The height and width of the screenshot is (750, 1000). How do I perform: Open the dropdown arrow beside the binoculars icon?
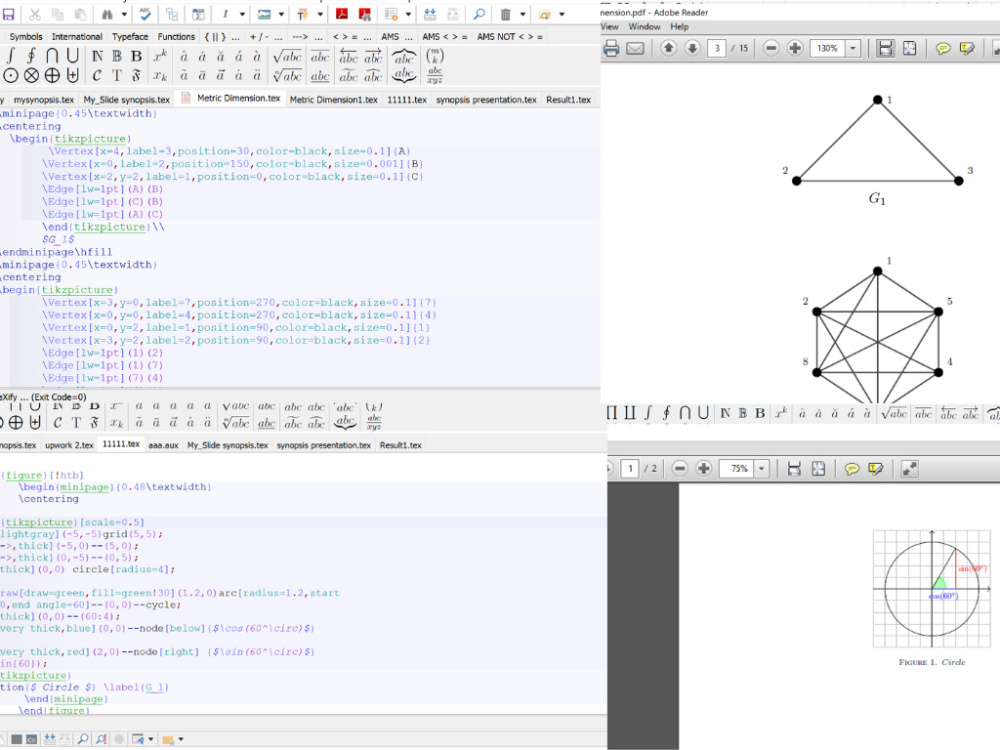tap(124, 14)
